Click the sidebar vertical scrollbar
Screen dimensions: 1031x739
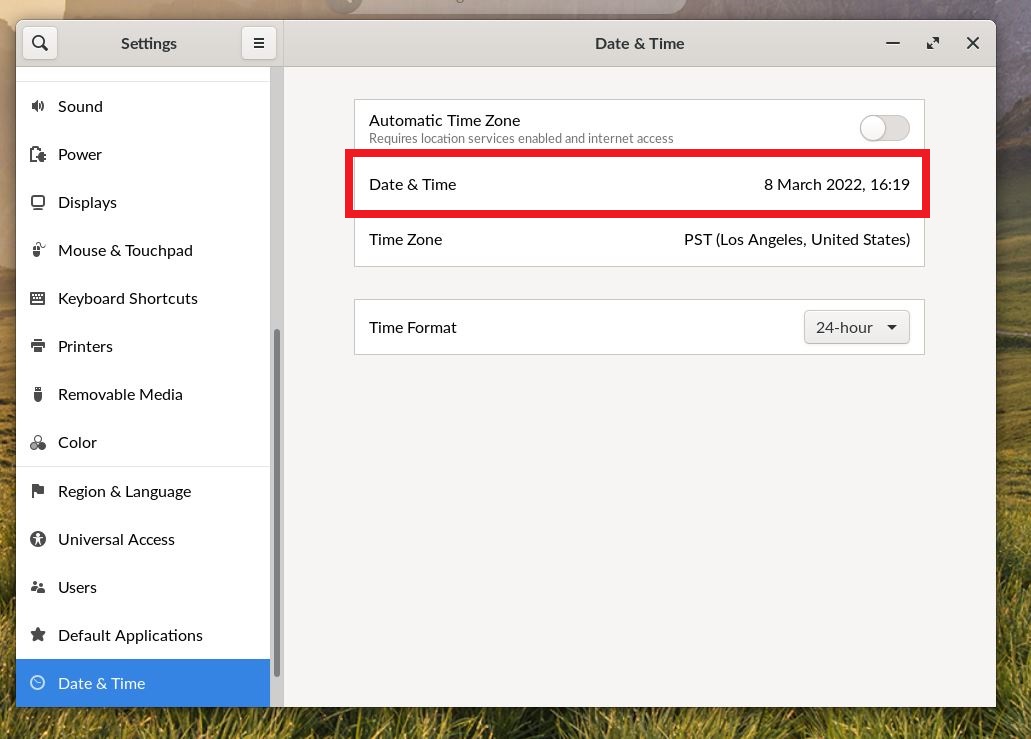(277, 503)
